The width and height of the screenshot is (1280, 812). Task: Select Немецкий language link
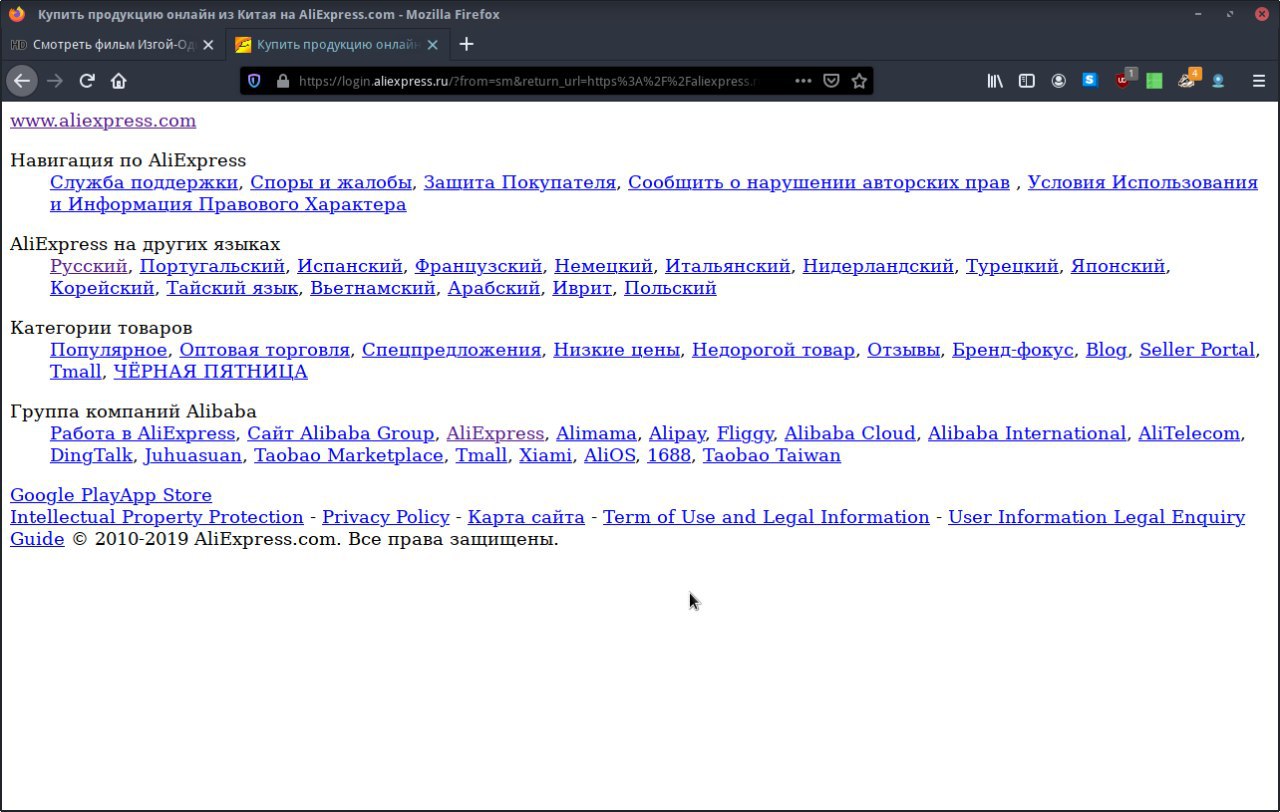click(x=604, y=266)
